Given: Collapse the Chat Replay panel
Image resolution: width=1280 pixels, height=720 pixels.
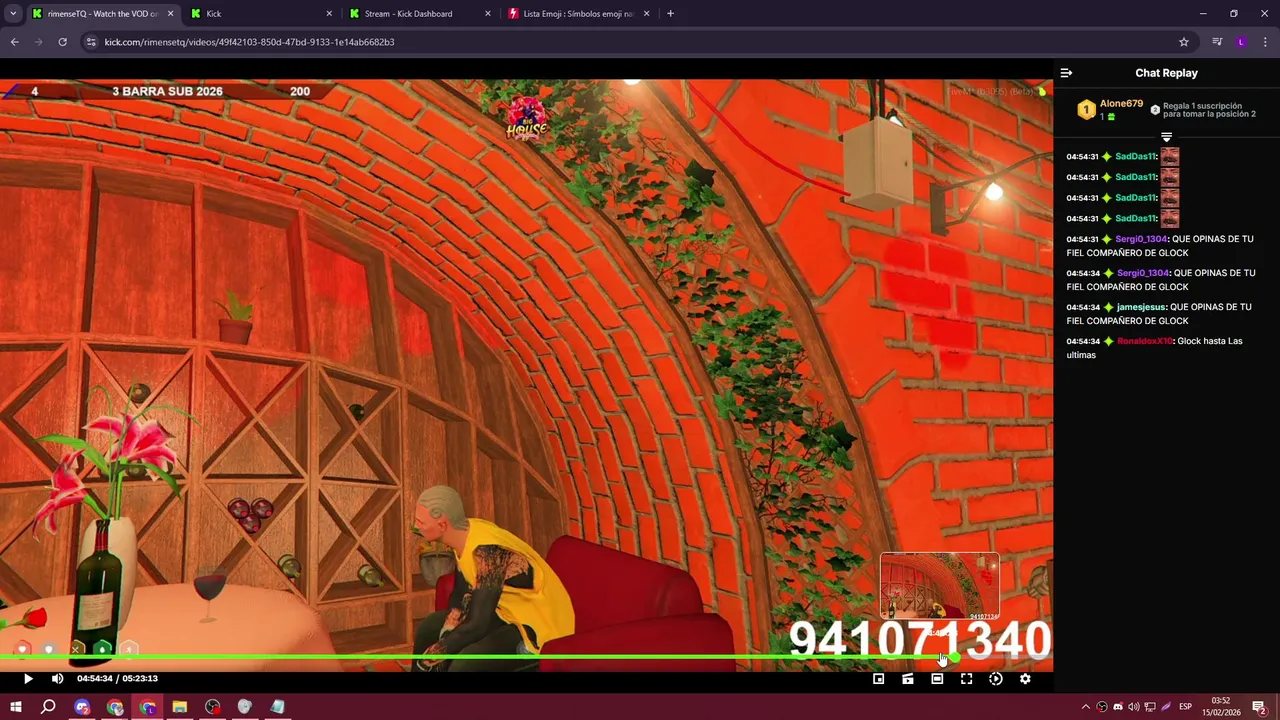Looking at the screenshot, I should pos(1066,73).
